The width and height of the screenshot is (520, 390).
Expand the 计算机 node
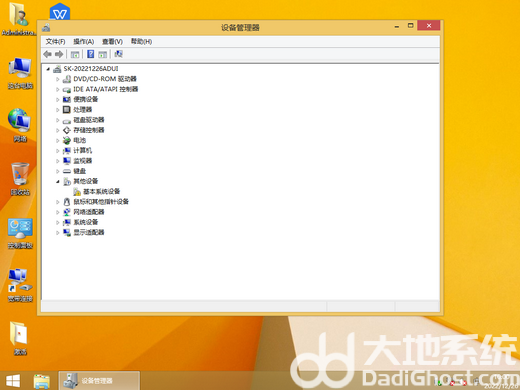pyautogui.click(x=58, y=151)
